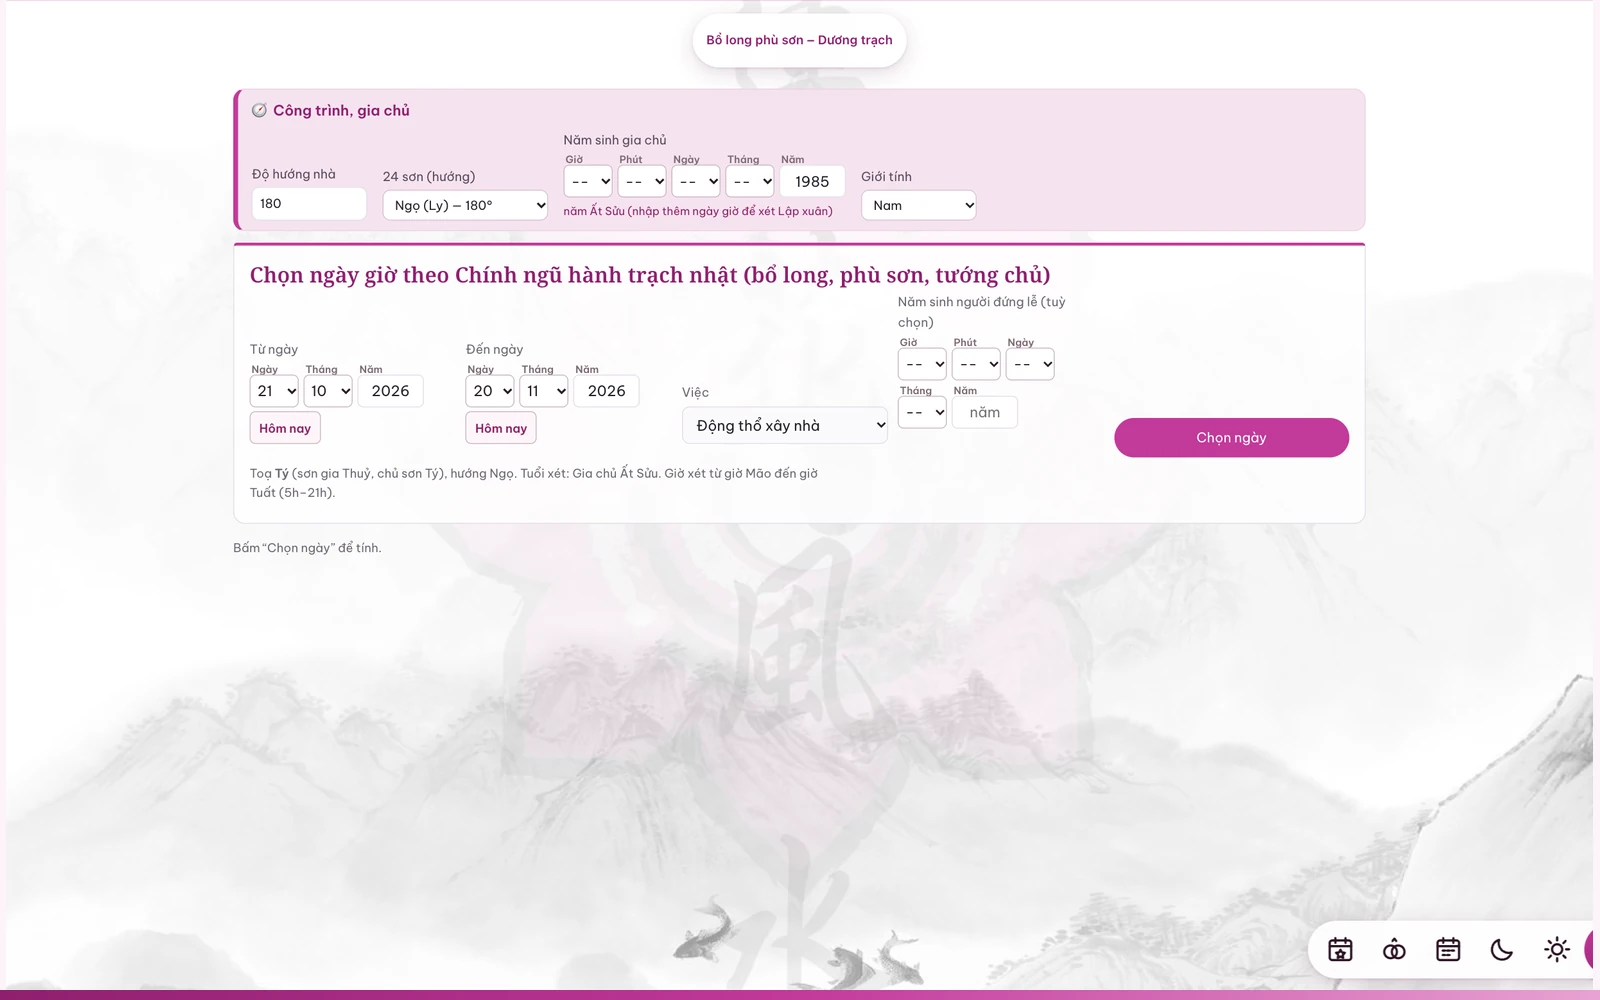Open the starred calendar icon in bottom toolbar

coord(1340,950)
